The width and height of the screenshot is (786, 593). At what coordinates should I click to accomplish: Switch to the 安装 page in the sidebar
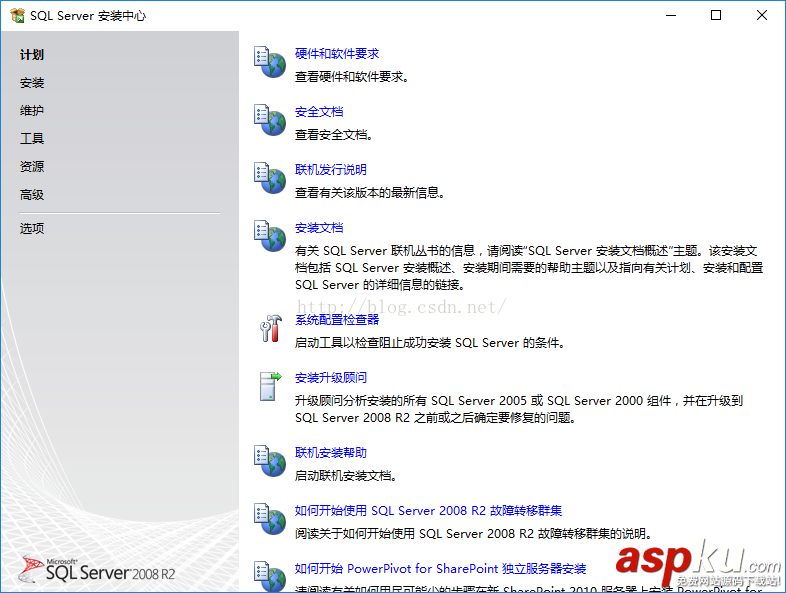pyautogui.click(x=32, y=83)
